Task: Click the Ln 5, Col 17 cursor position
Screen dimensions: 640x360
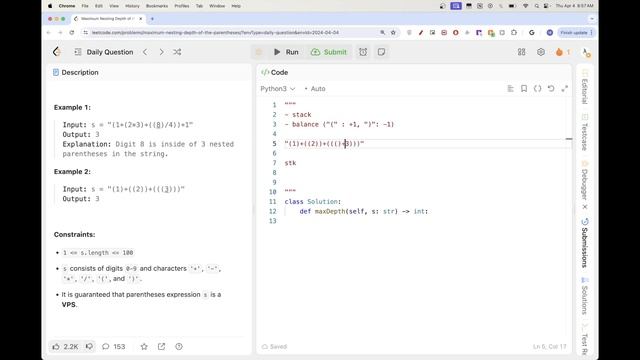Action: [549, 347]
